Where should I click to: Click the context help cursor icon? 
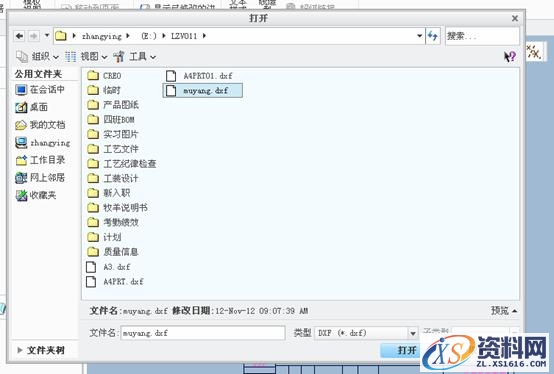point(509,57)
